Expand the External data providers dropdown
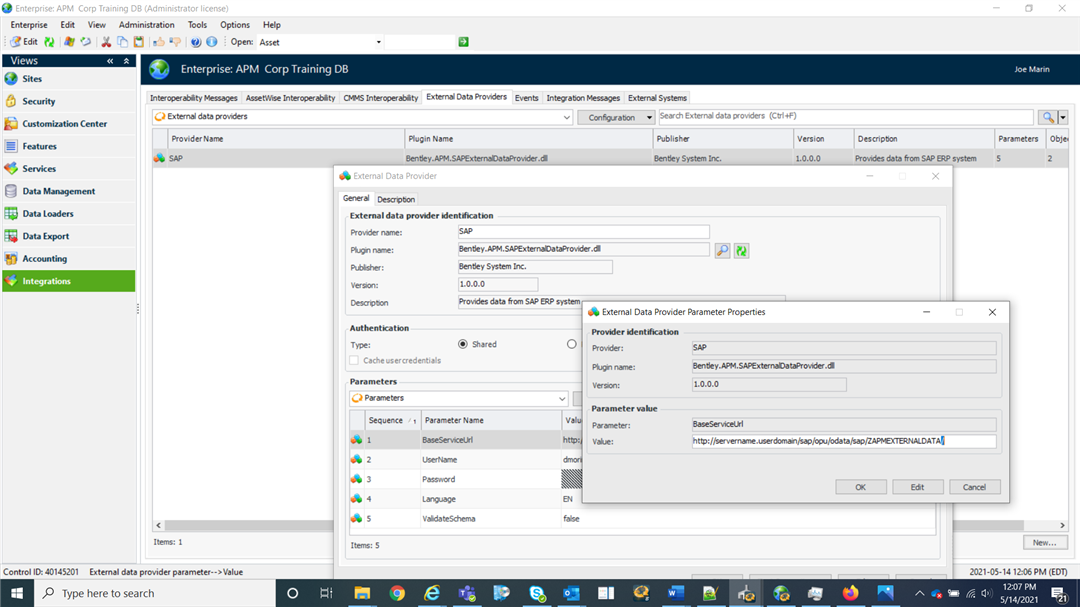The width and height of the screenshot is (1080, 607). point(566,117)
